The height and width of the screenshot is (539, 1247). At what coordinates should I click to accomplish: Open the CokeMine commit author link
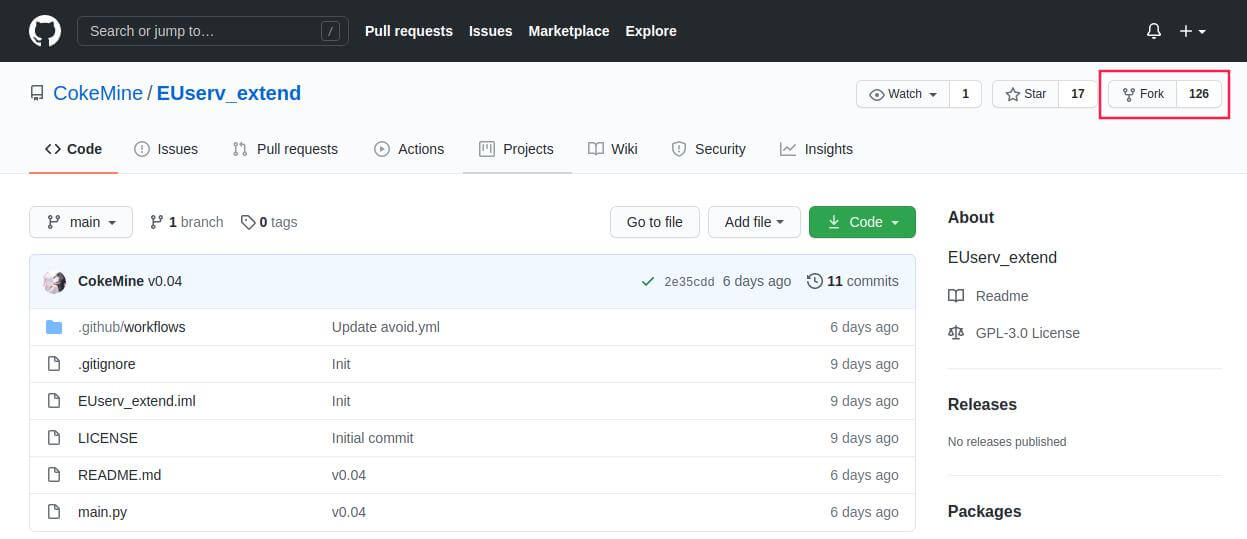[111, 281]
